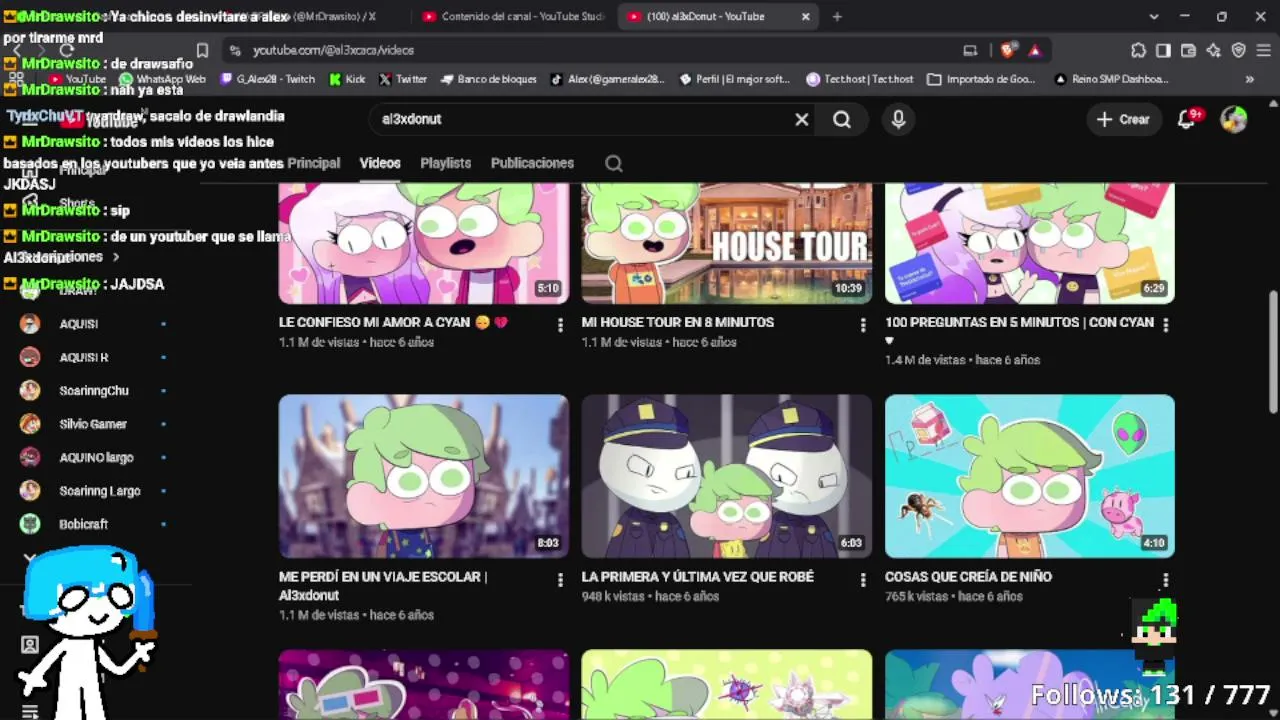This screenshot has height=720, width=1280.
Task: Open the Perfil El mejor soft bookmark
Action: [x=735, y=79]
